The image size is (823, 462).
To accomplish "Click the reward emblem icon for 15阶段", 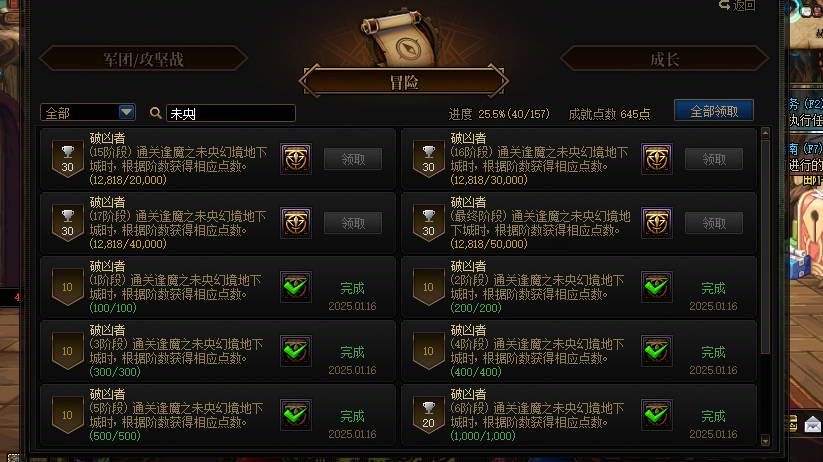I will 296,159.
